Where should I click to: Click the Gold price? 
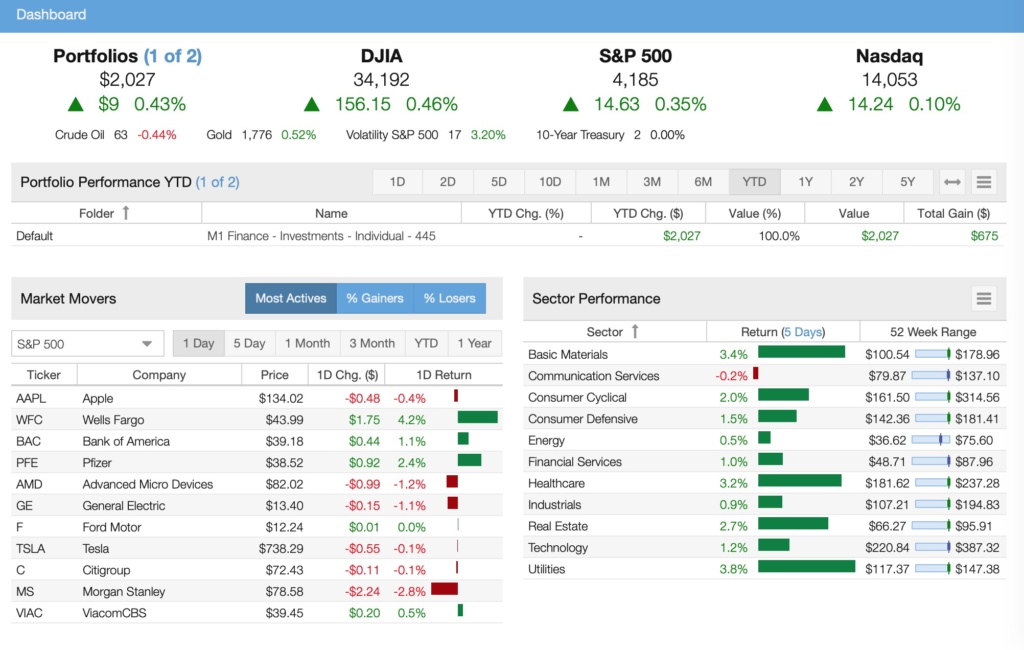(257, 135)
